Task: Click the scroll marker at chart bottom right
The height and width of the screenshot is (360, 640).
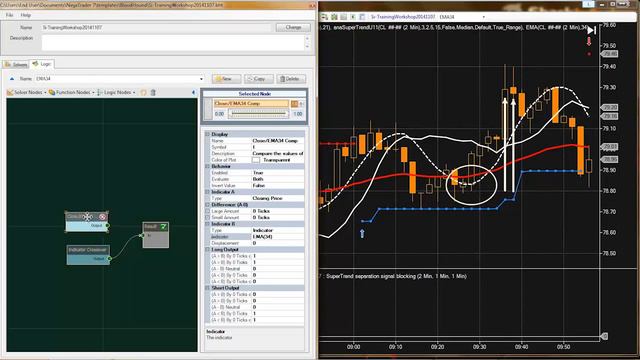Action: point(604,336)
